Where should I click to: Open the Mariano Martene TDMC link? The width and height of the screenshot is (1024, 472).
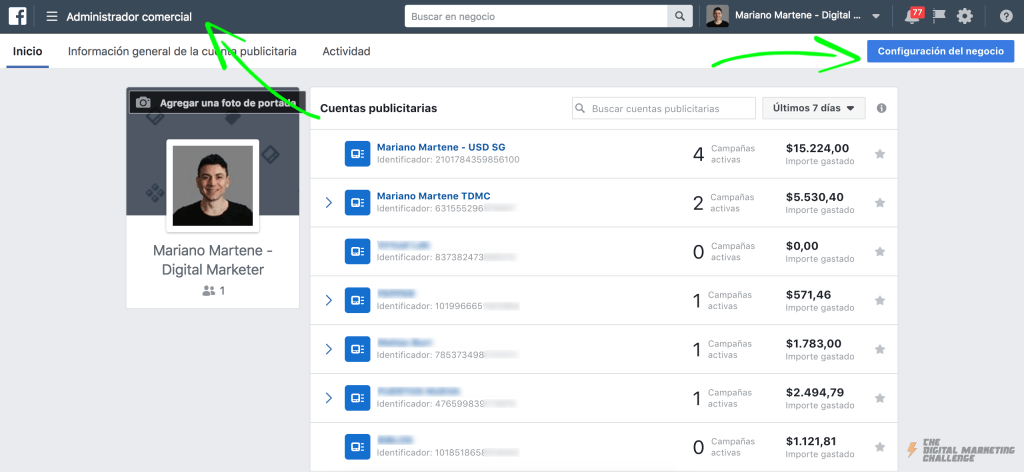tap(434, 196)
